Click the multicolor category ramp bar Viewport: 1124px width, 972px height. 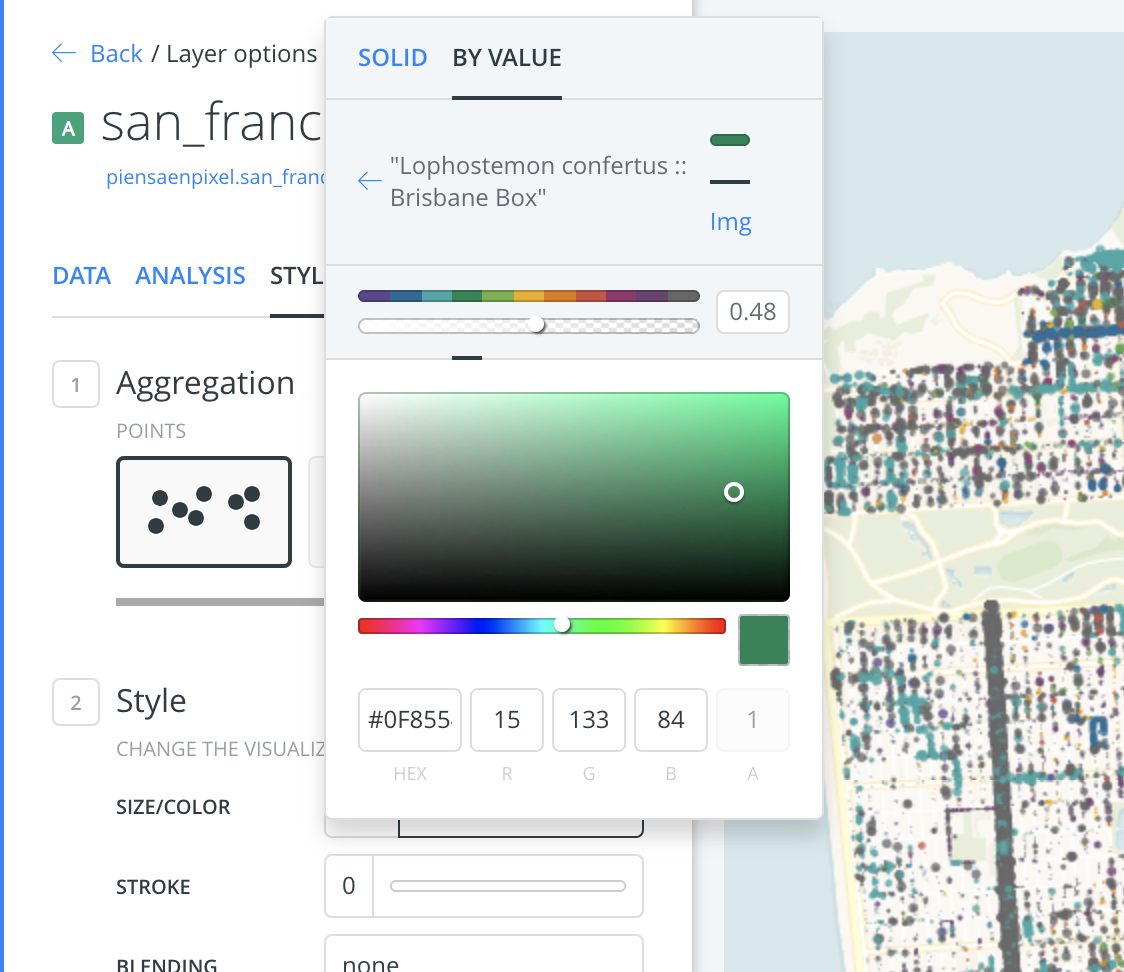pos(528,296)
